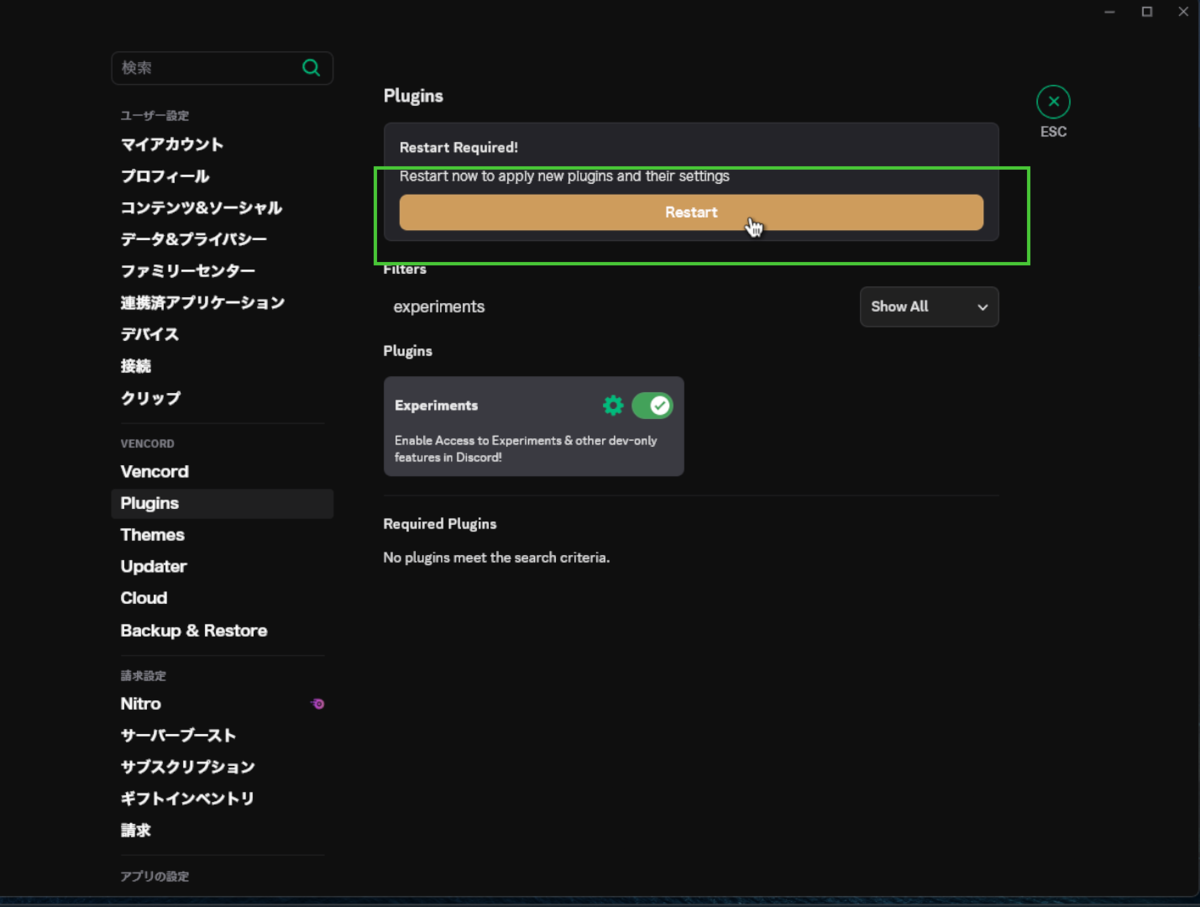This screenshot has width=1200, height=907.
Task: Click the VENCORD section label
Action: pos(147,444)
